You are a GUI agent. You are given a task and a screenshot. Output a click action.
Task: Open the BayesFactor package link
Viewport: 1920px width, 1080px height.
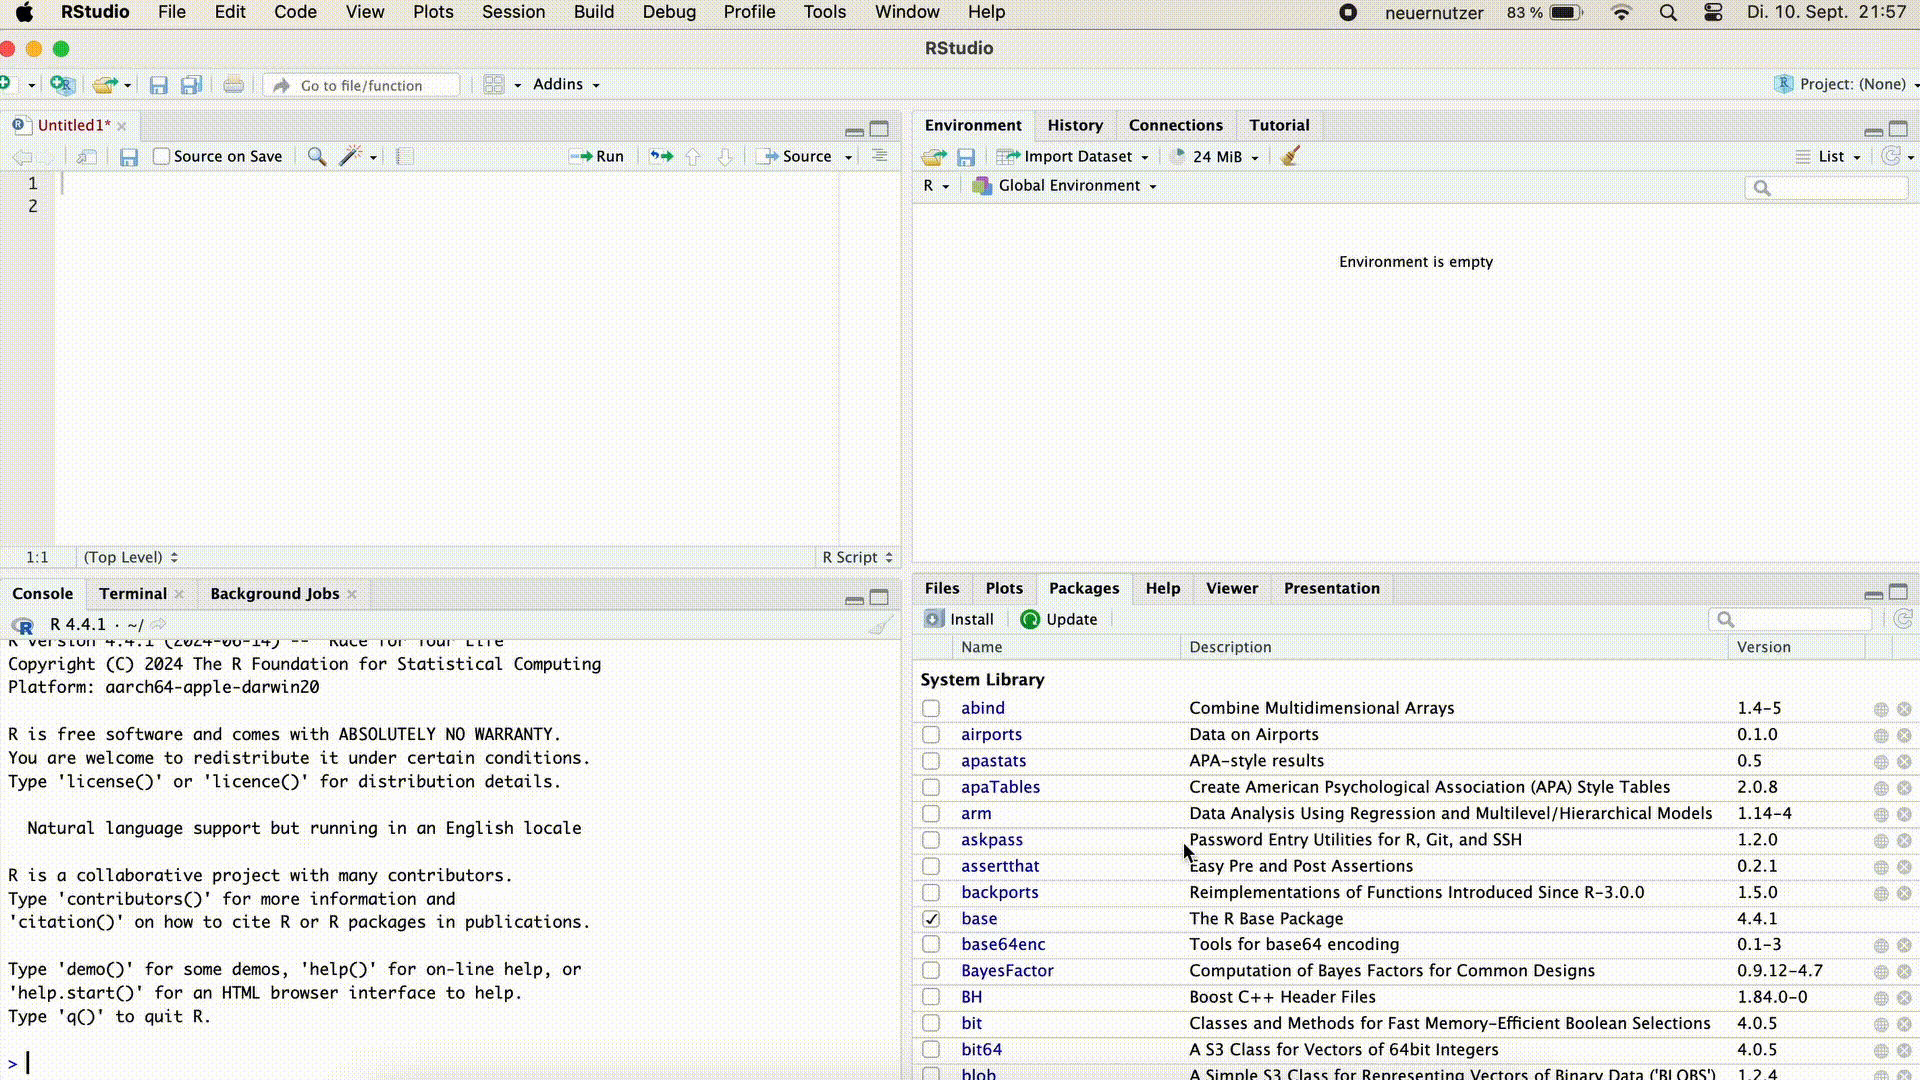pyautogui.click(x=1007, y=970)
